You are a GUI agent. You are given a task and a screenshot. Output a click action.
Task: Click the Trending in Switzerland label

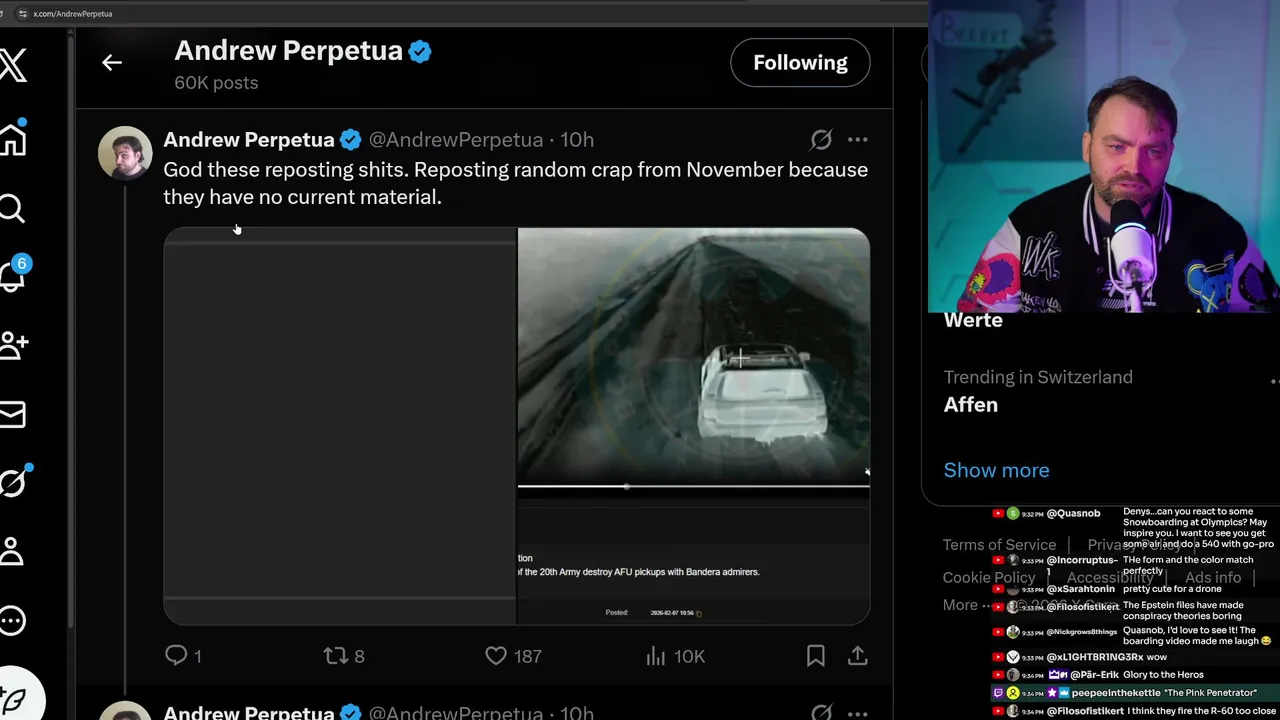pos(1038,377)
